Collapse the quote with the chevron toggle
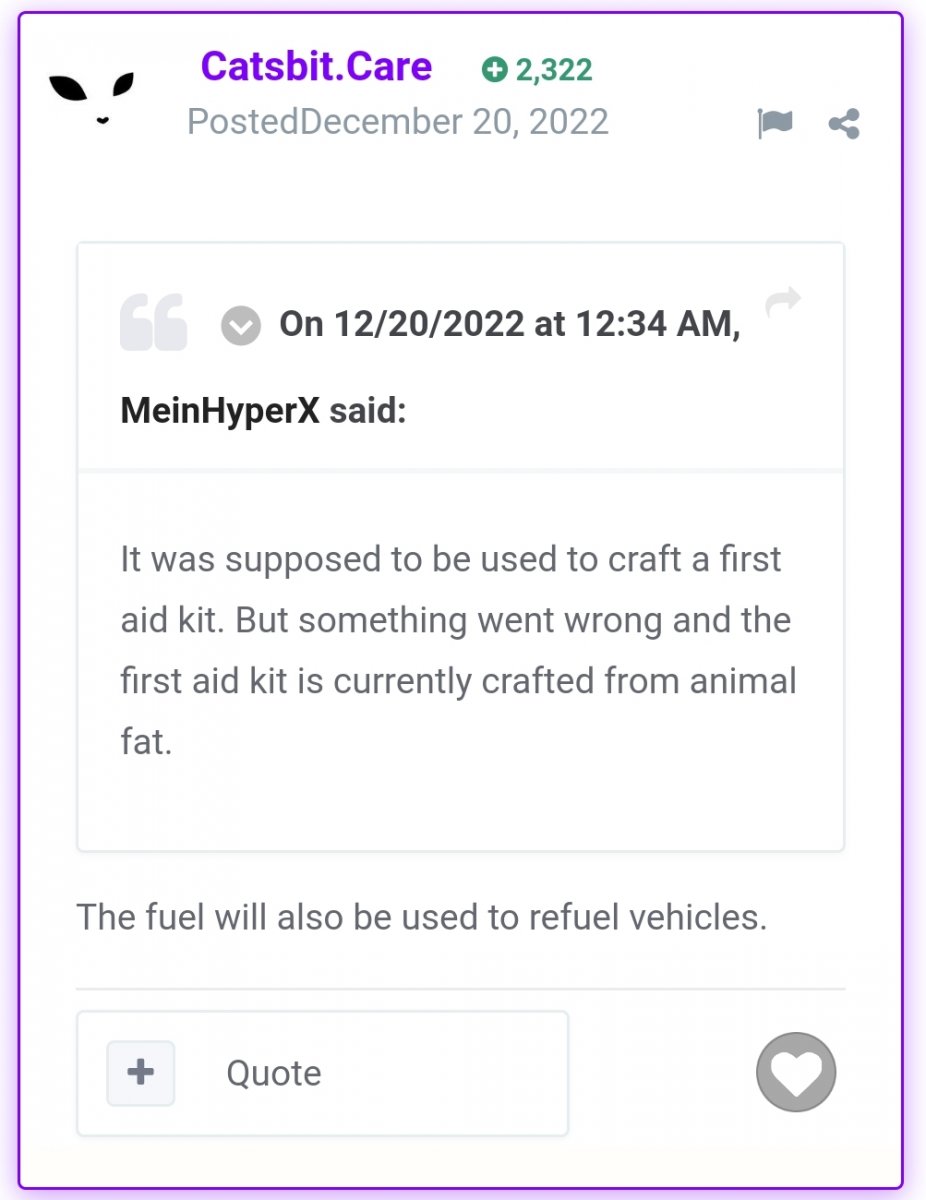Image resolution: width=926 pixels, height=1200 pixels. (240, 326)
